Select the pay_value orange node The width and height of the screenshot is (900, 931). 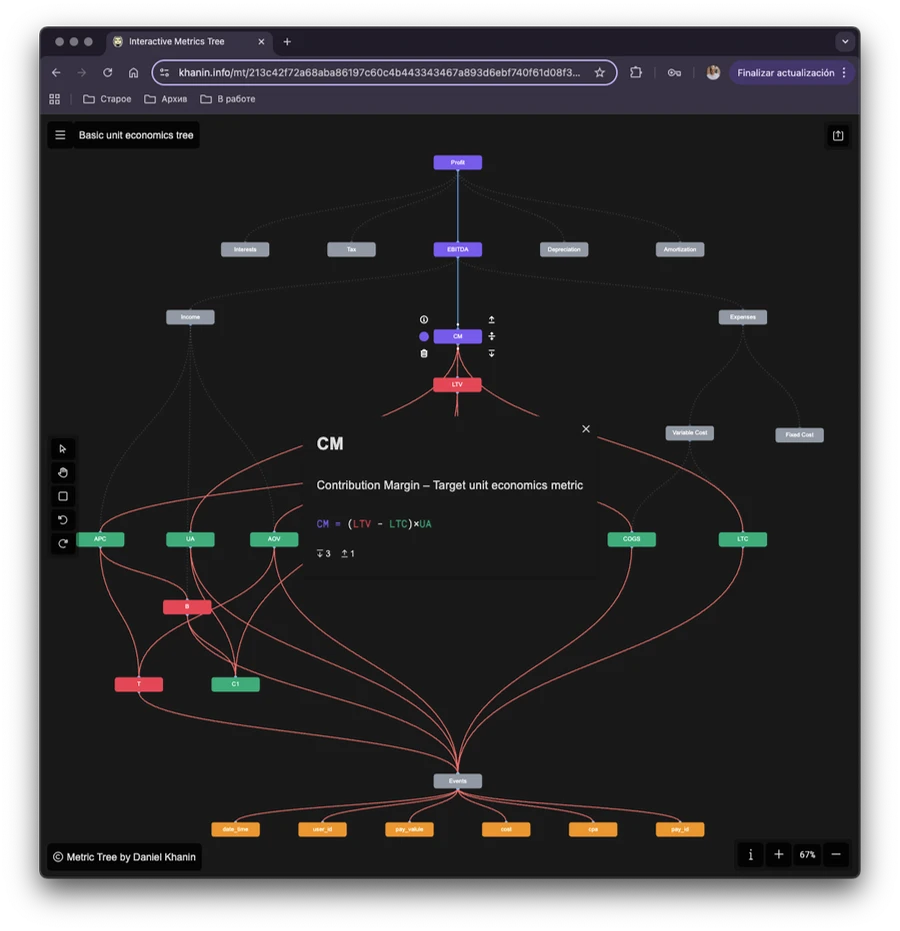tap(409, 829)
